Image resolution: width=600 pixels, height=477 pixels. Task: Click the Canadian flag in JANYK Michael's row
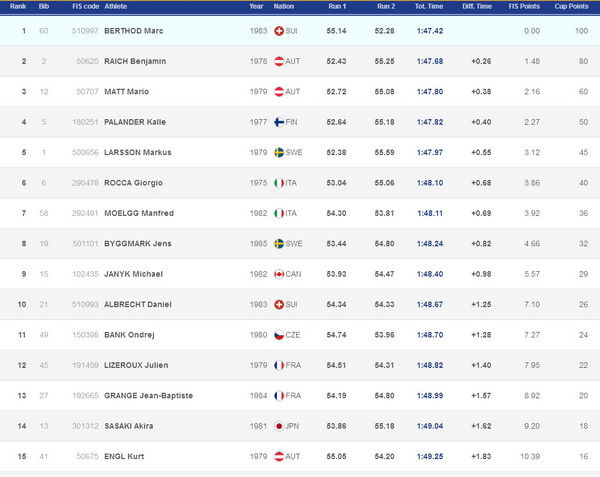tap(279, 274)
